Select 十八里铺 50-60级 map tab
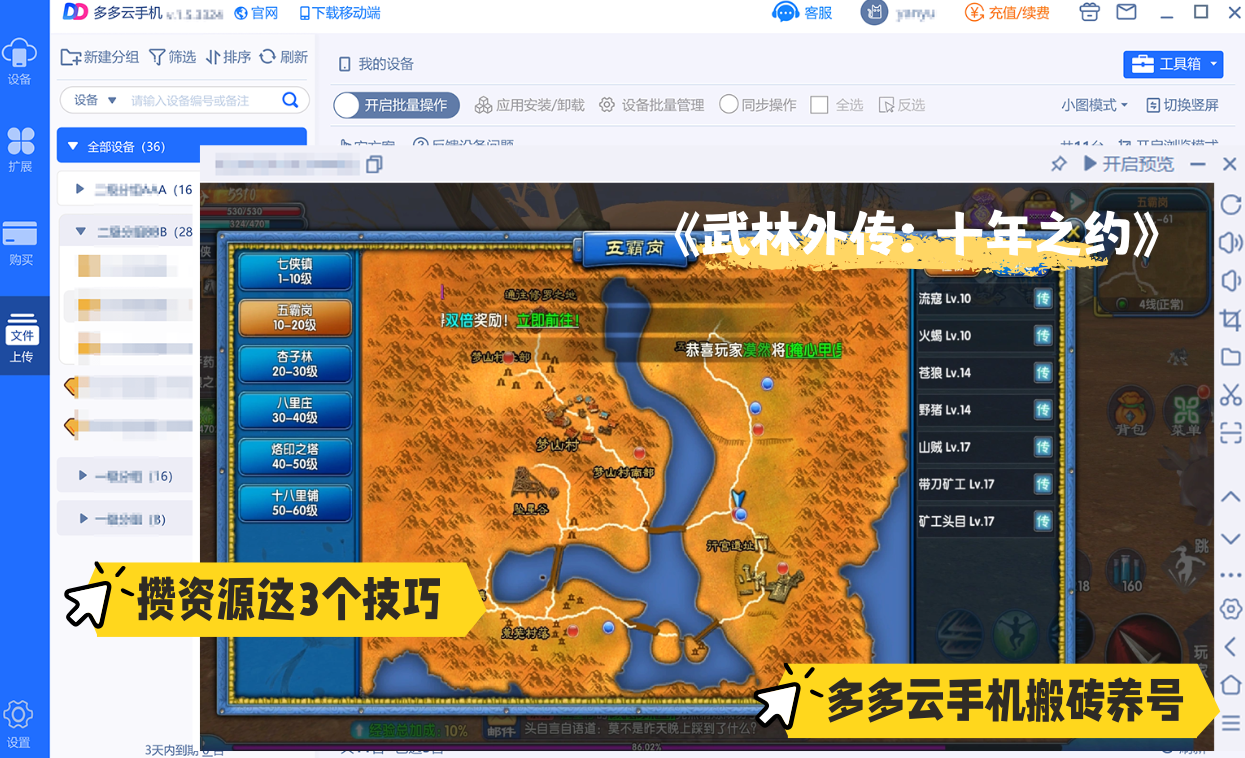 tap(296, 502)
